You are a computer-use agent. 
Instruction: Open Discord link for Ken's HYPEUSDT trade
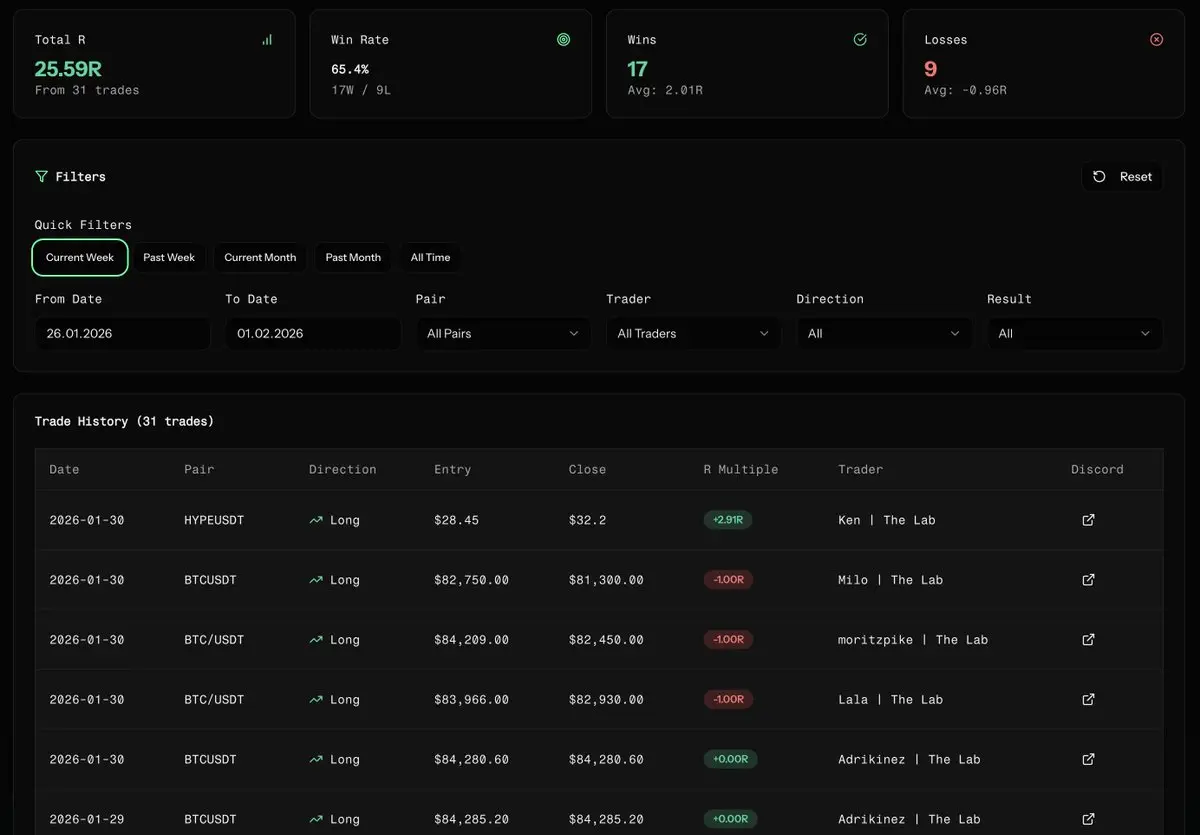pyautogui.click(x=1089, y=520)
